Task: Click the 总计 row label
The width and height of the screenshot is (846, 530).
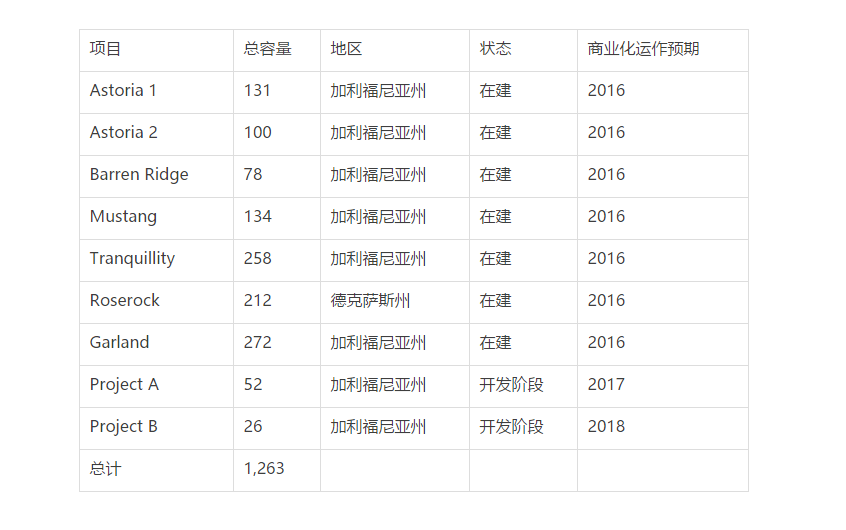Action: (x=105, y=469)
